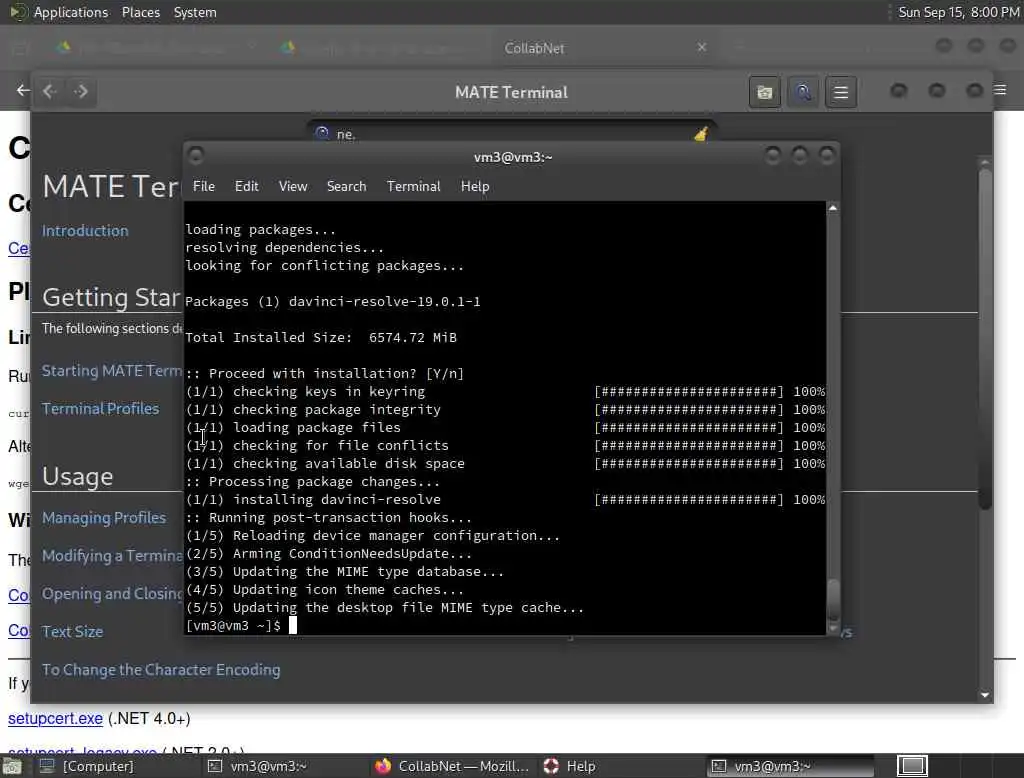This screenshot has width=1024, height=778.
Task: Open the hamburger menu in Help viewer
Action: 840,92
